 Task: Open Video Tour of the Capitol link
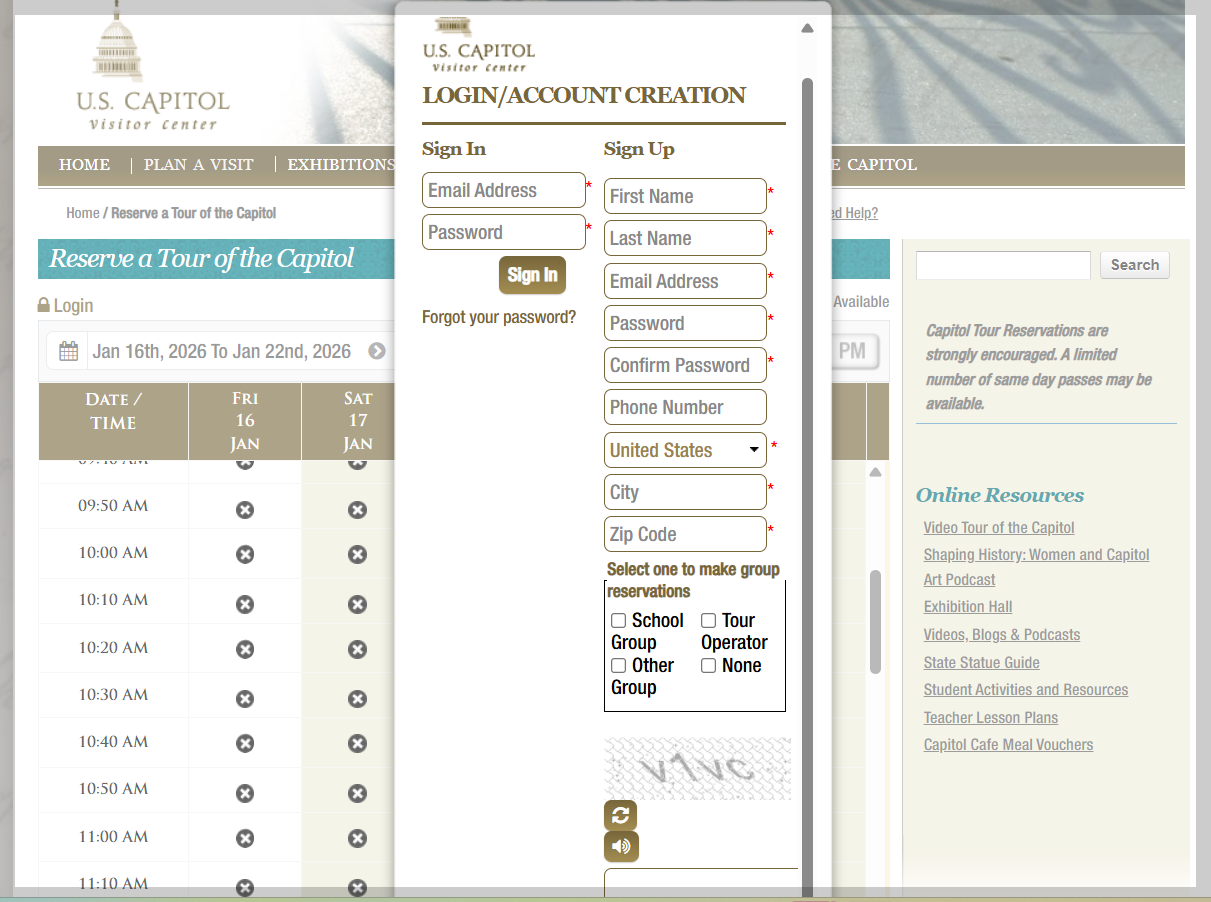[999, 528]
